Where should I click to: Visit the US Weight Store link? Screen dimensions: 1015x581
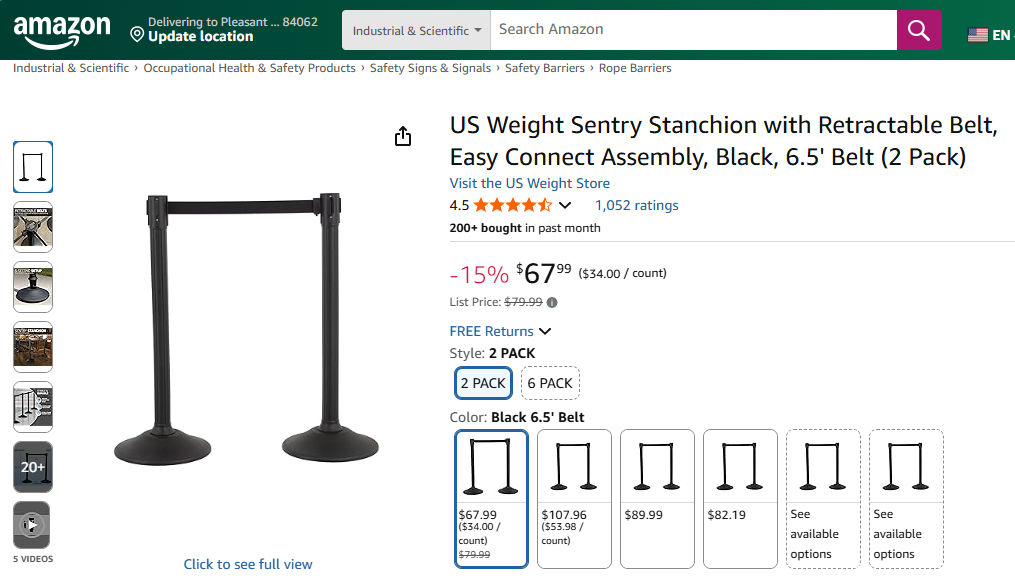coord(529,183)
